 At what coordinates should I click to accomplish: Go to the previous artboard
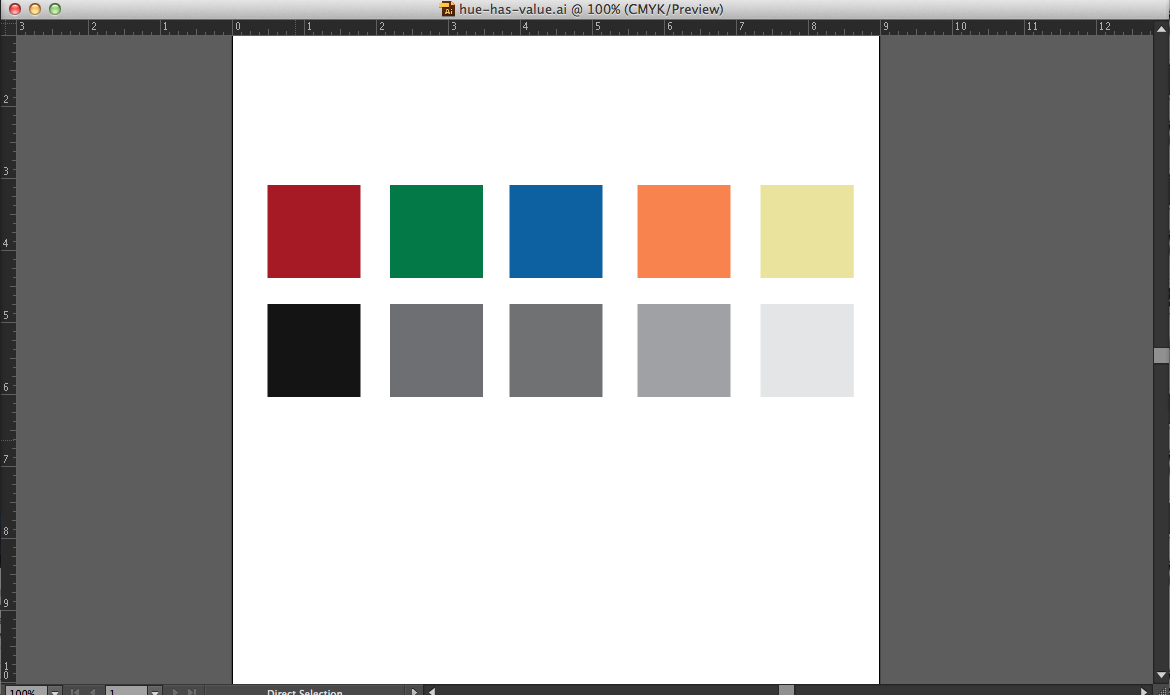[x=93, y=691]
